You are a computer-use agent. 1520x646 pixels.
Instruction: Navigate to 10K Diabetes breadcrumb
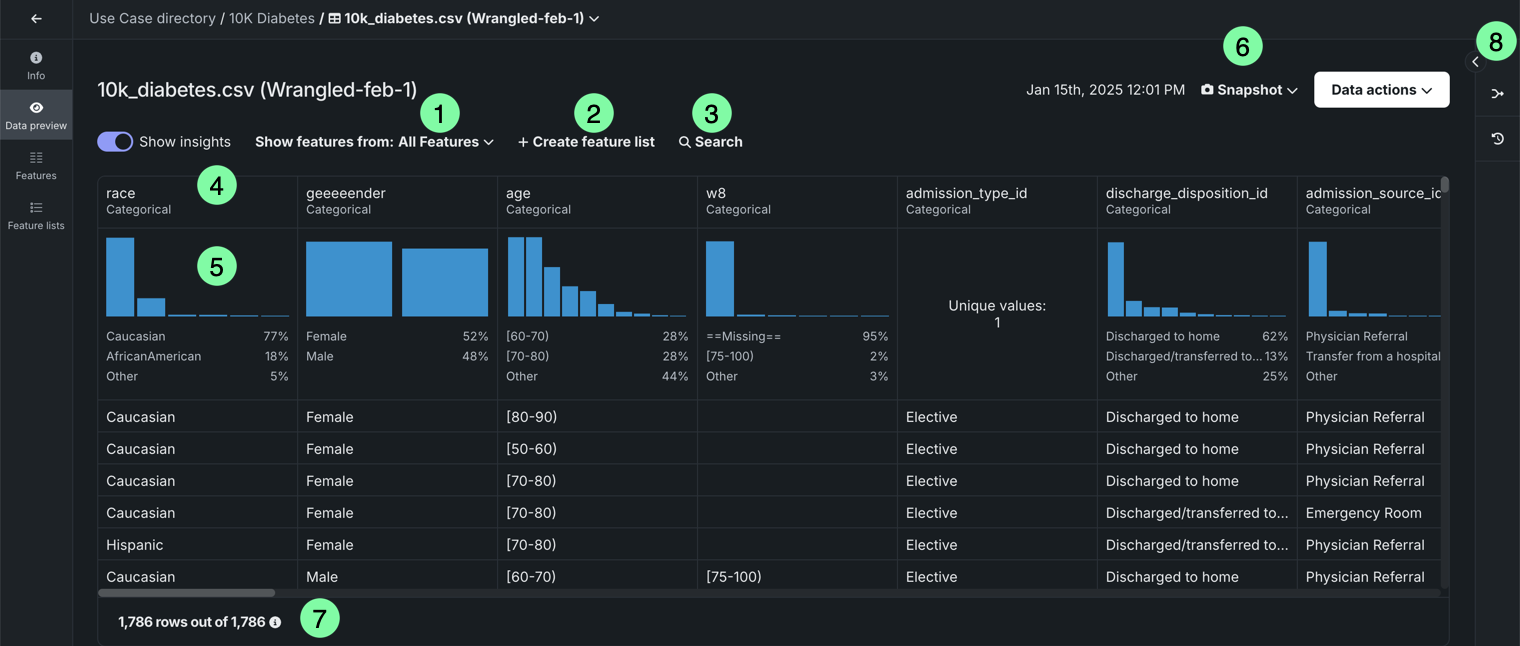(272, 19)
